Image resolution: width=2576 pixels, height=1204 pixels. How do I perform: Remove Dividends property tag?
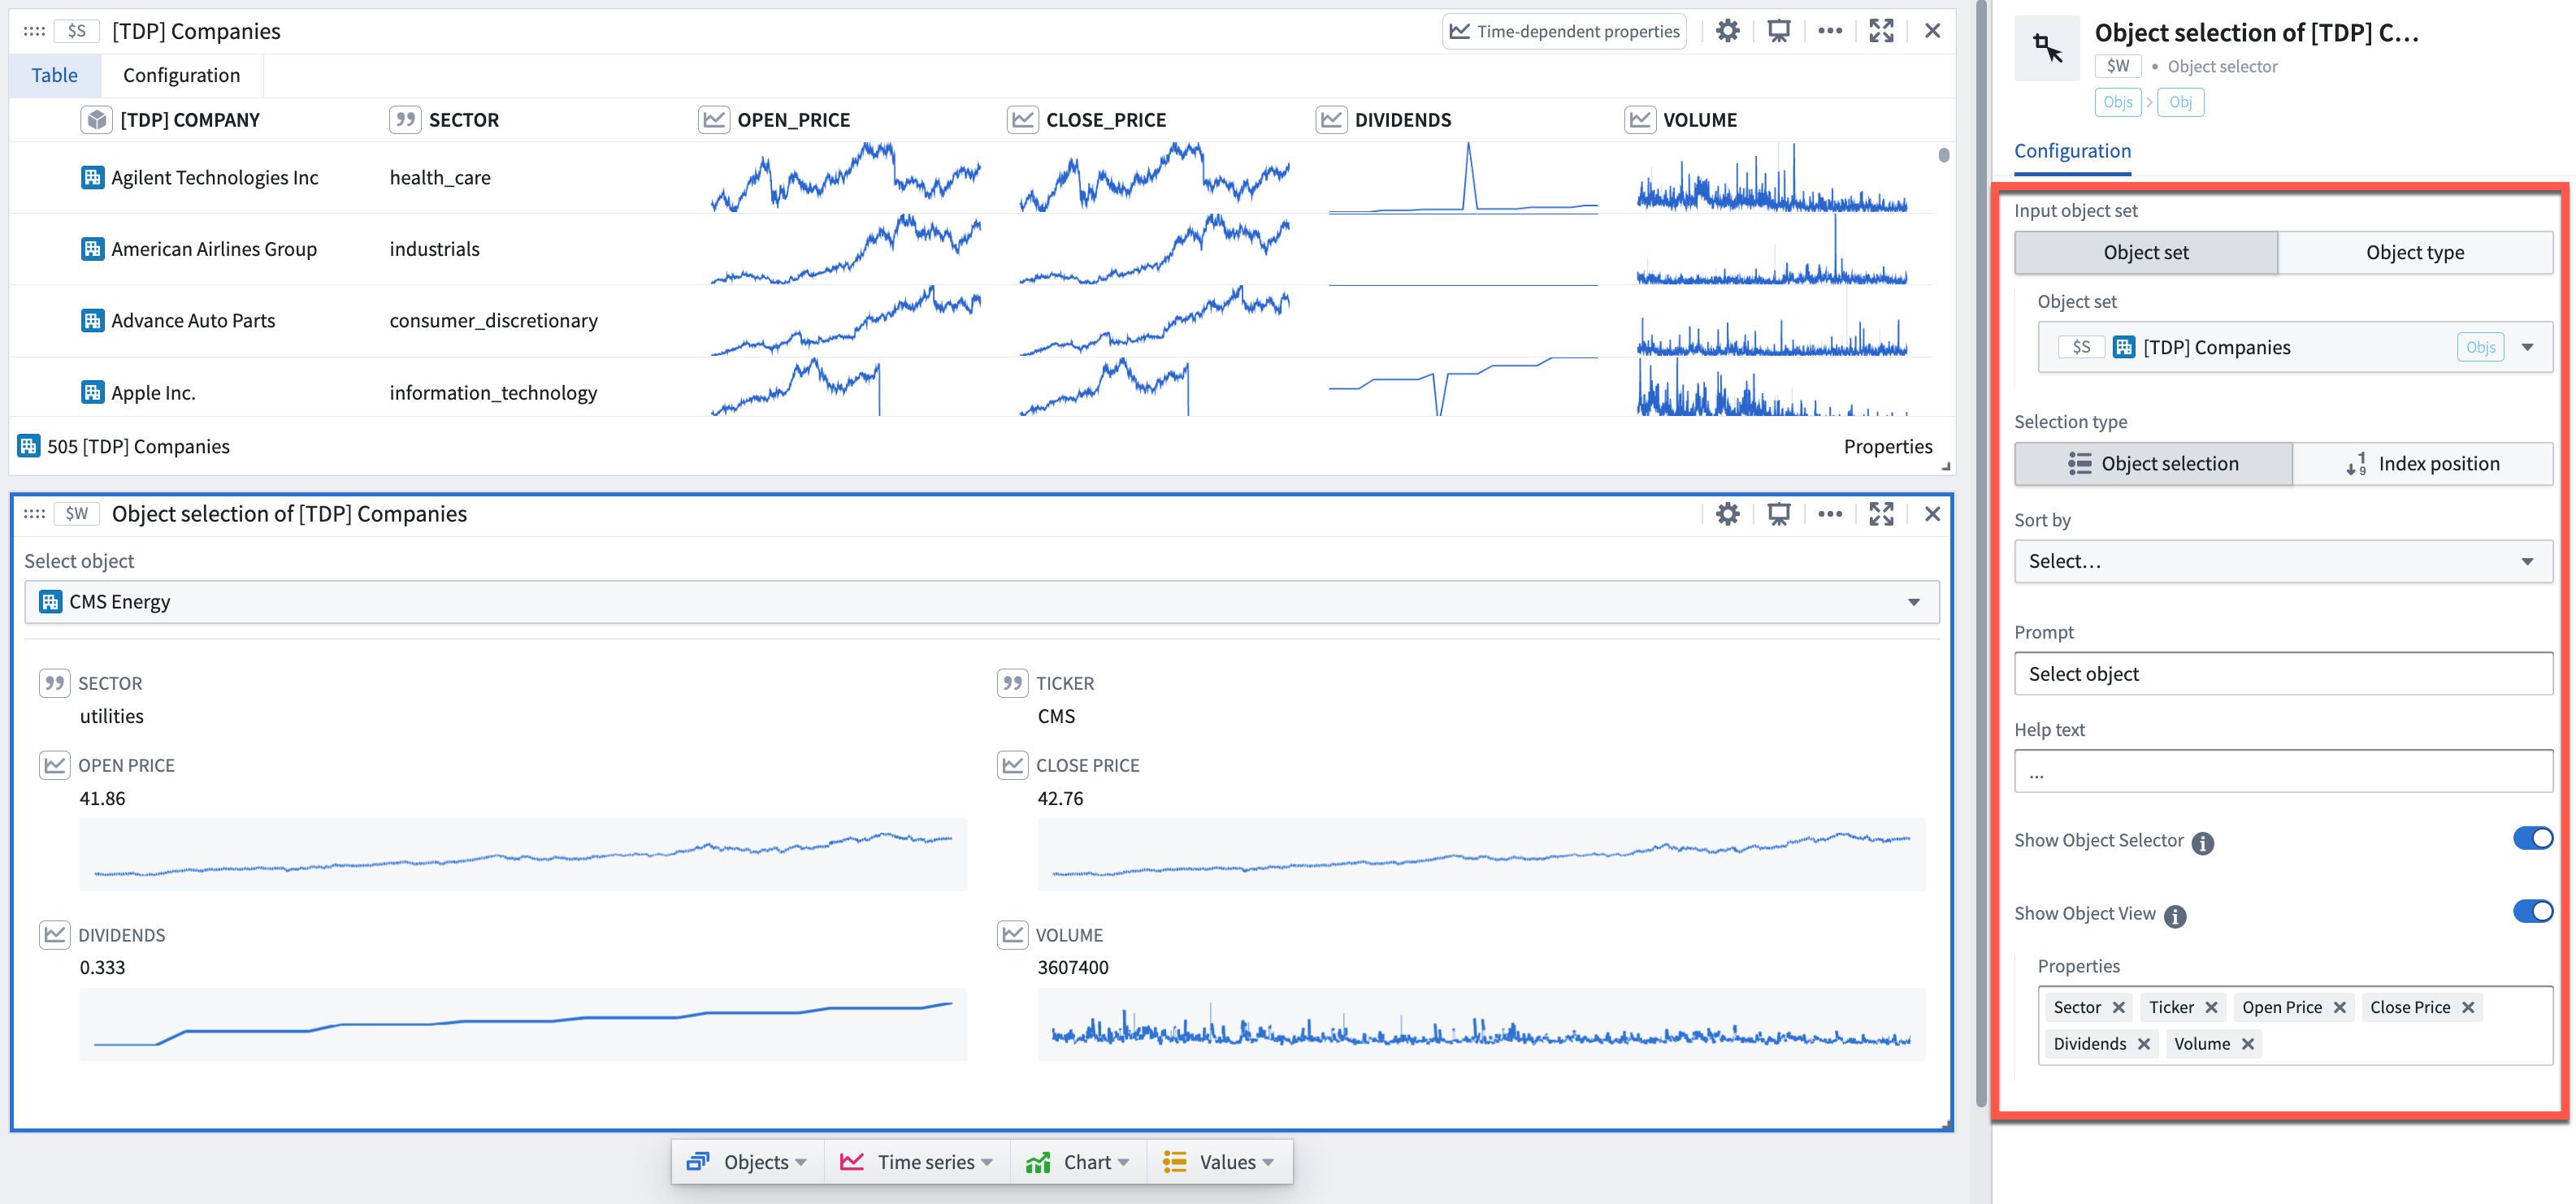[2143, 1044]
